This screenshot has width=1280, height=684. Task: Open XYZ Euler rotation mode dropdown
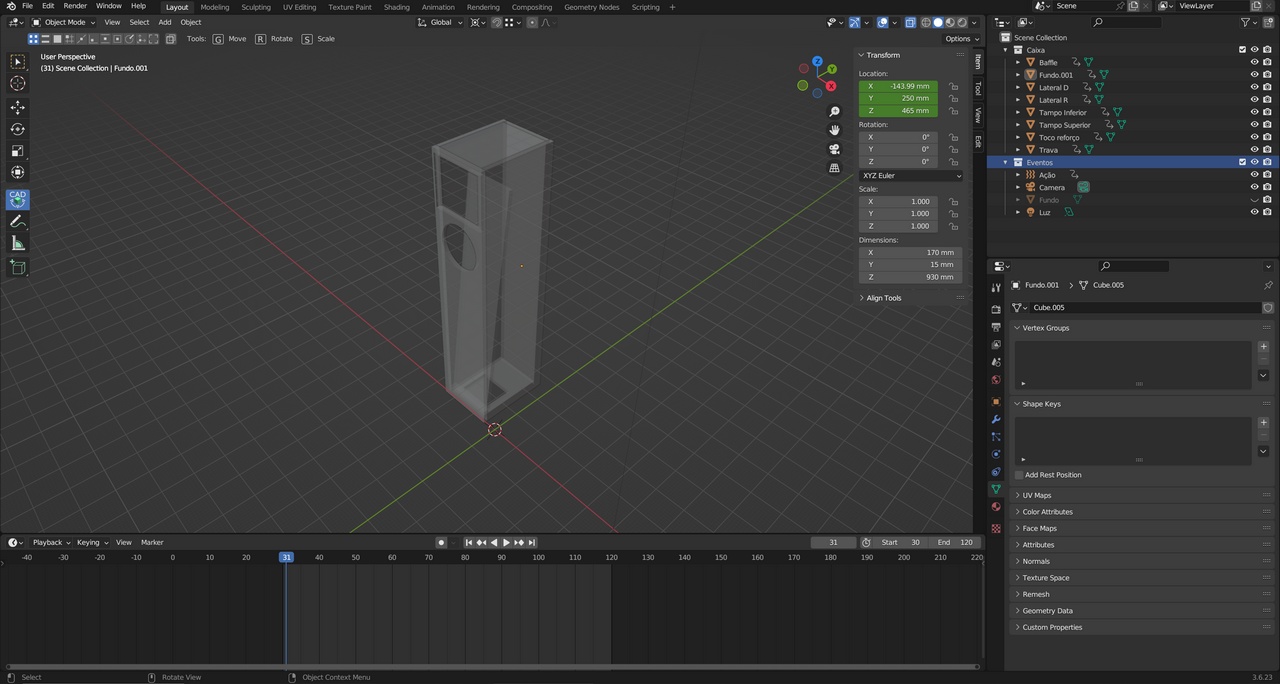pyautogui.click(x=911, y=176)
